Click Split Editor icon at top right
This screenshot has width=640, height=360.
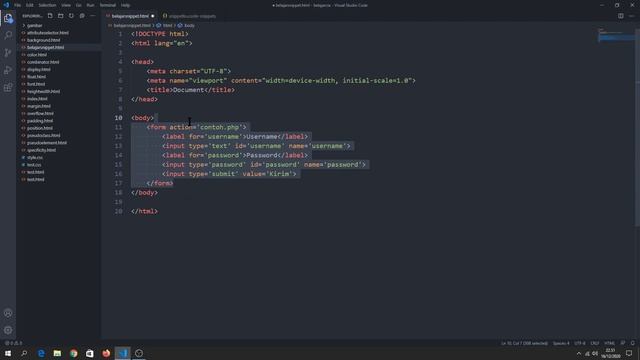coord(620,16)
